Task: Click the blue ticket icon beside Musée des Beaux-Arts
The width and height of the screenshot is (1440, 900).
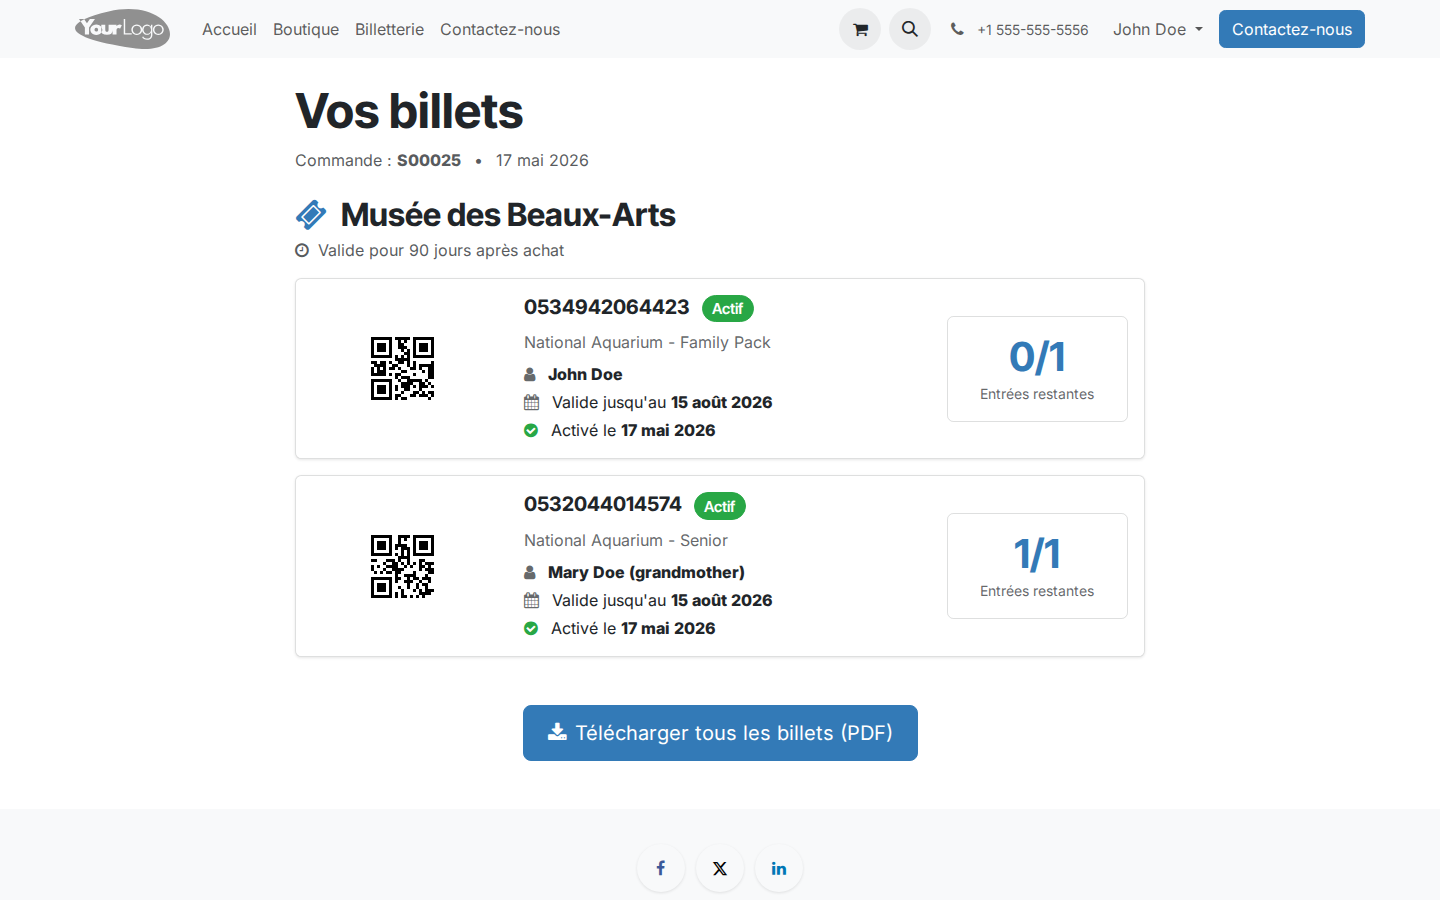Action: coord(311,215)
